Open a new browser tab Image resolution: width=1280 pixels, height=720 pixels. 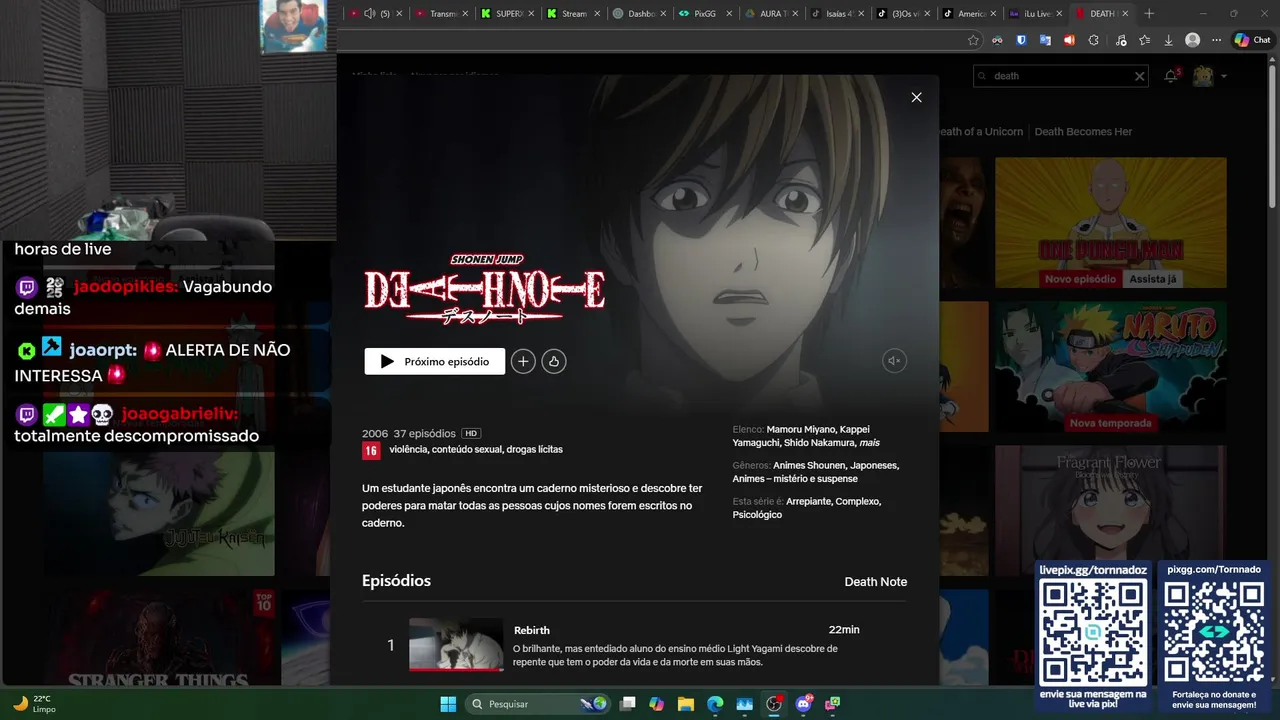1149,14
